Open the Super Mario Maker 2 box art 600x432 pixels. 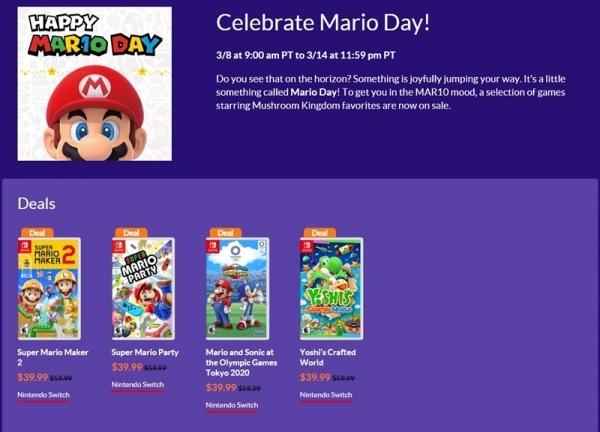pos(49,289)
